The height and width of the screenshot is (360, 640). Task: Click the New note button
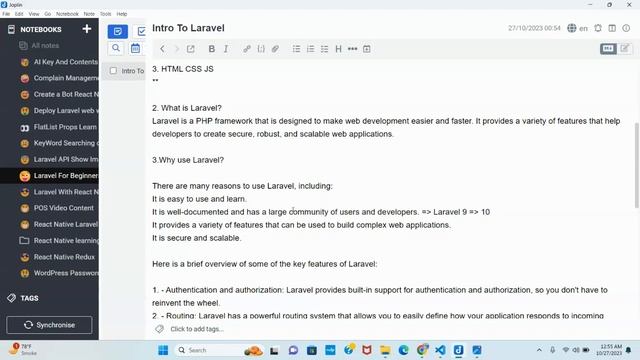tap(118, 31)
